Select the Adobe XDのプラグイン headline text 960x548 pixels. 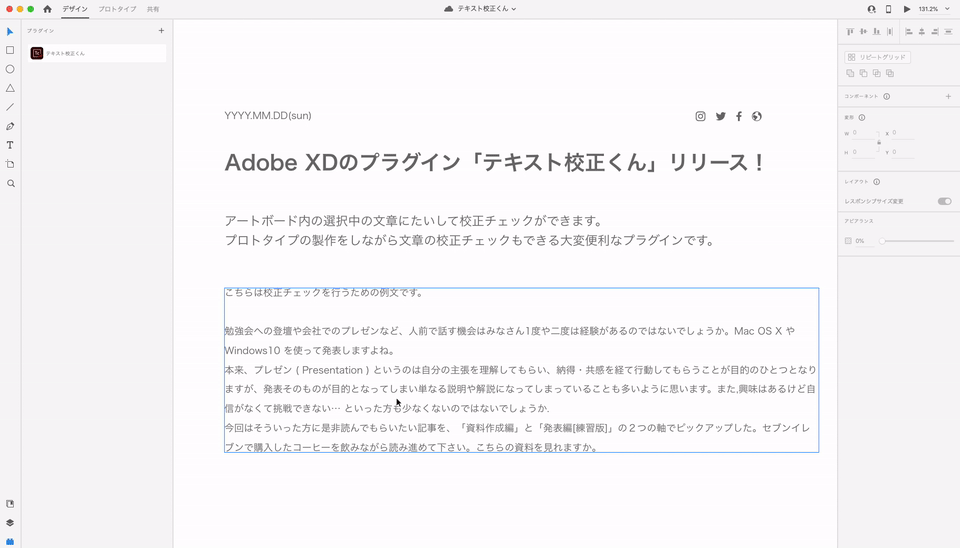tap(495, 163)
